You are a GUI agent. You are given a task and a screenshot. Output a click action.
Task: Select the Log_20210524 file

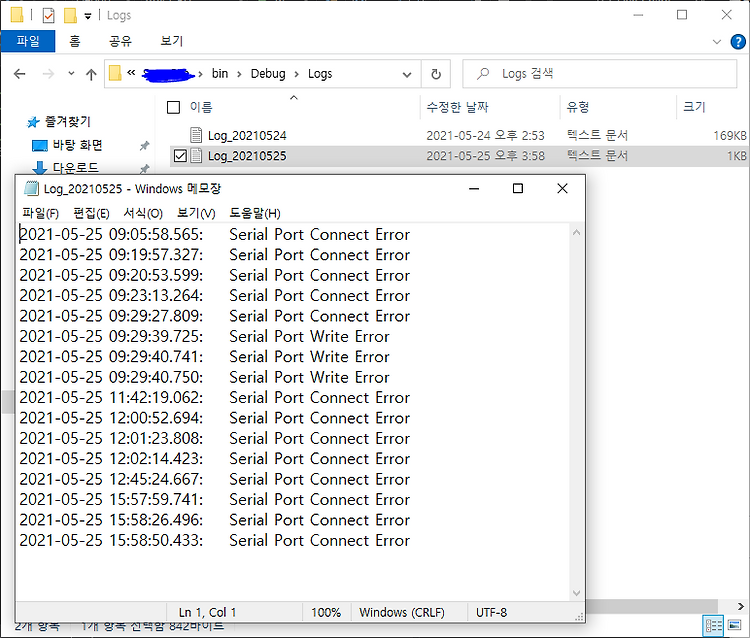(x=247, y=136)
